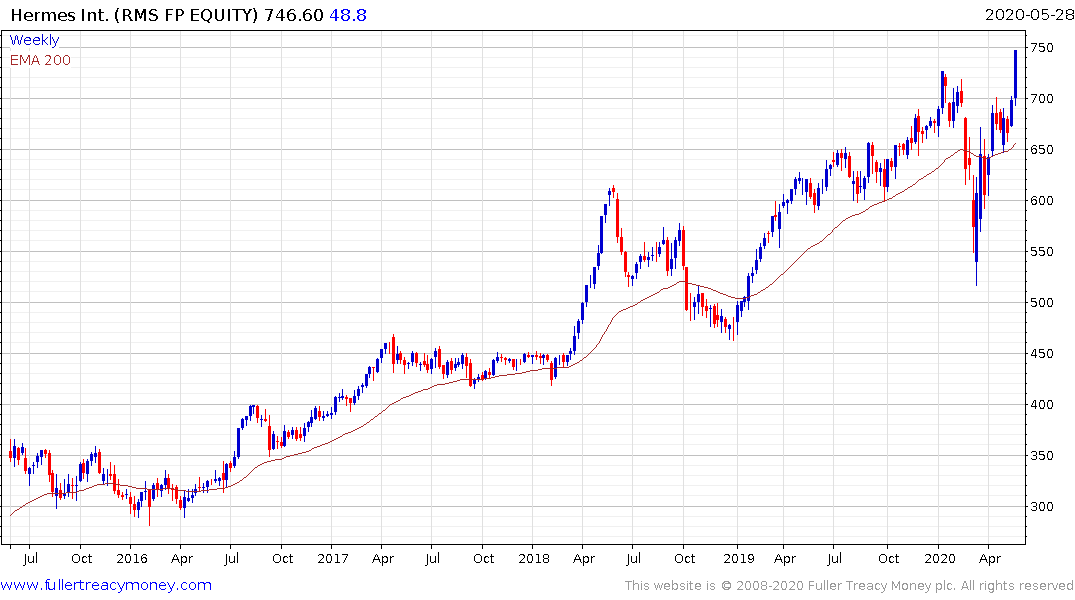Click the change value 48.8

pos(348,15)
